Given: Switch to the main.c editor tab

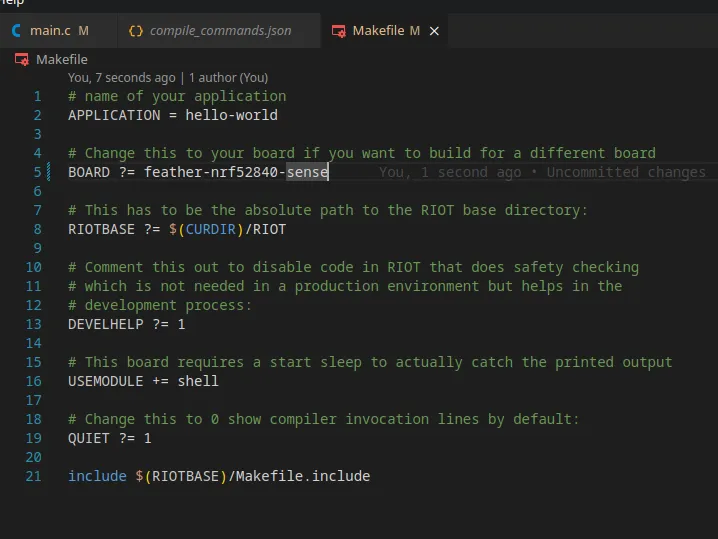Looking at the screenshot, I should (x=58, y=31).
